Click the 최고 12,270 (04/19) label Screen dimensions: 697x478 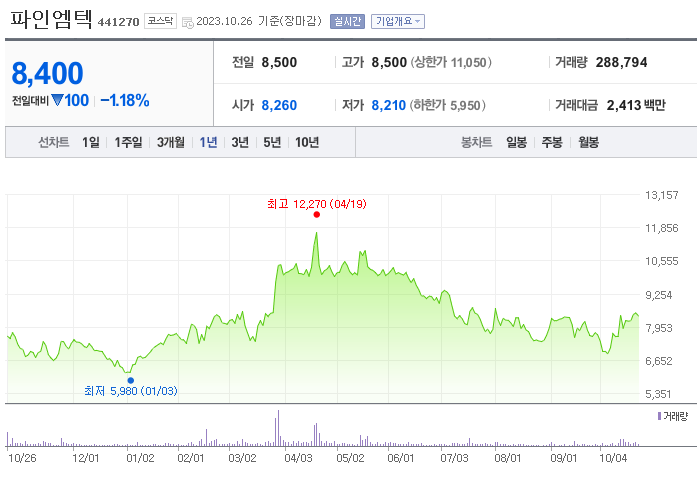click(317, 204)
